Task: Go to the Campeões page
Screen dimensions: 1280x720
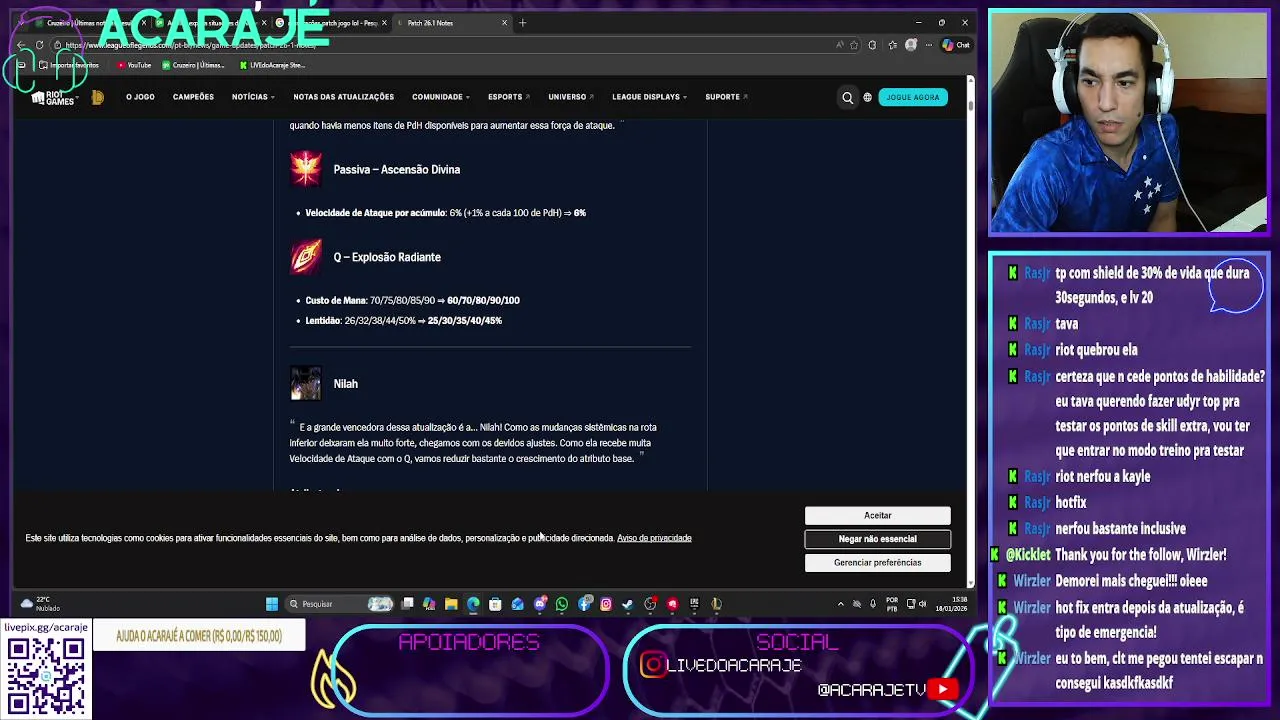Action: click(193, 97)
